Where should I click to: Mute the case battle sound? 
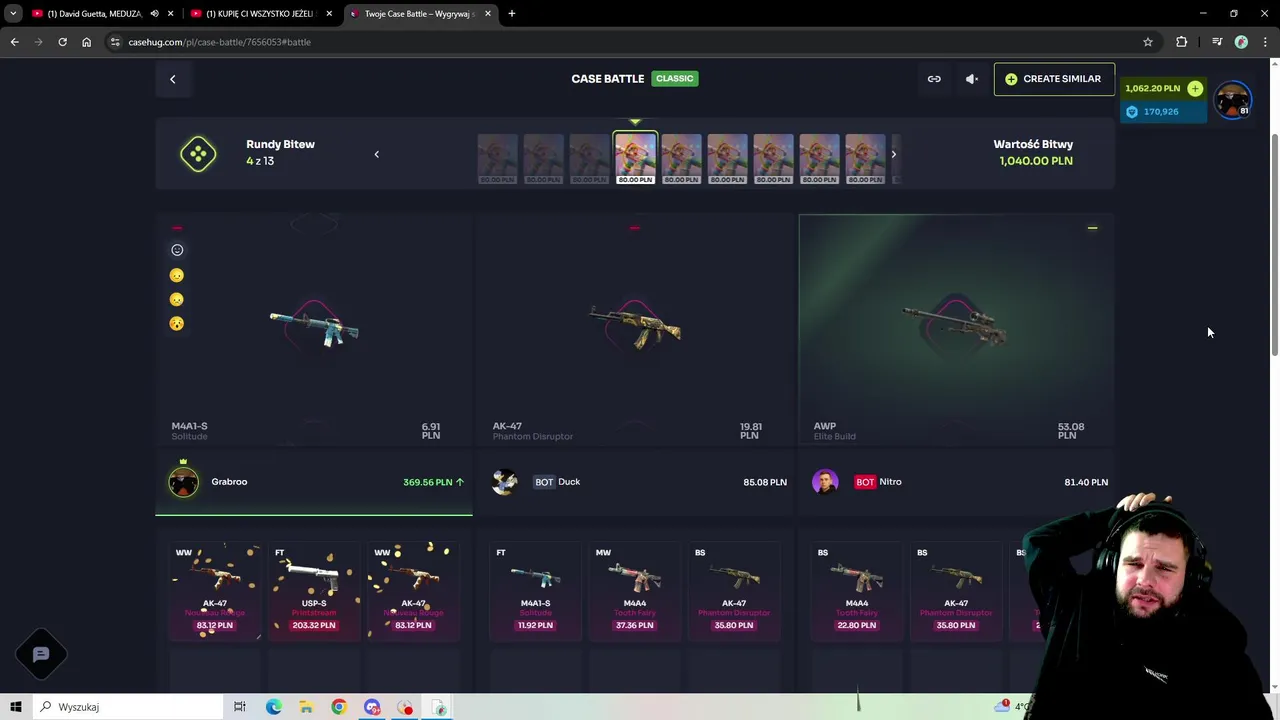tap(971, 79)
